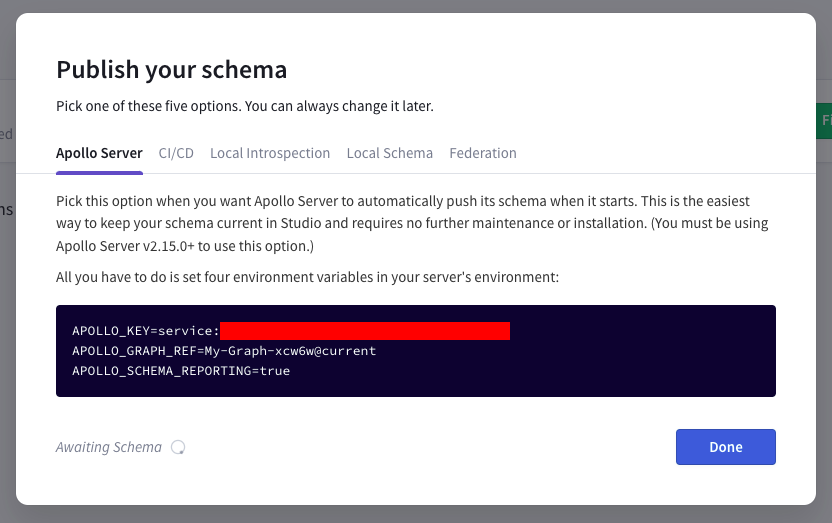Click the APOLLO_SCHEMA_REPORTING=true line
832x523 pixels.
pos(181,371)
